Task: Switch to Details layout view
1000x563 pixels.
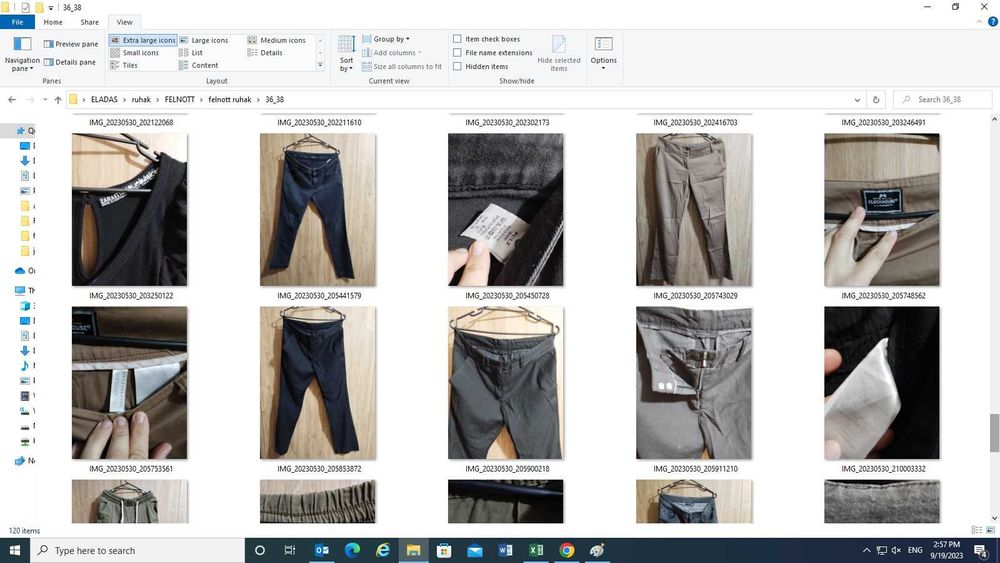Action: coord(265,53)
